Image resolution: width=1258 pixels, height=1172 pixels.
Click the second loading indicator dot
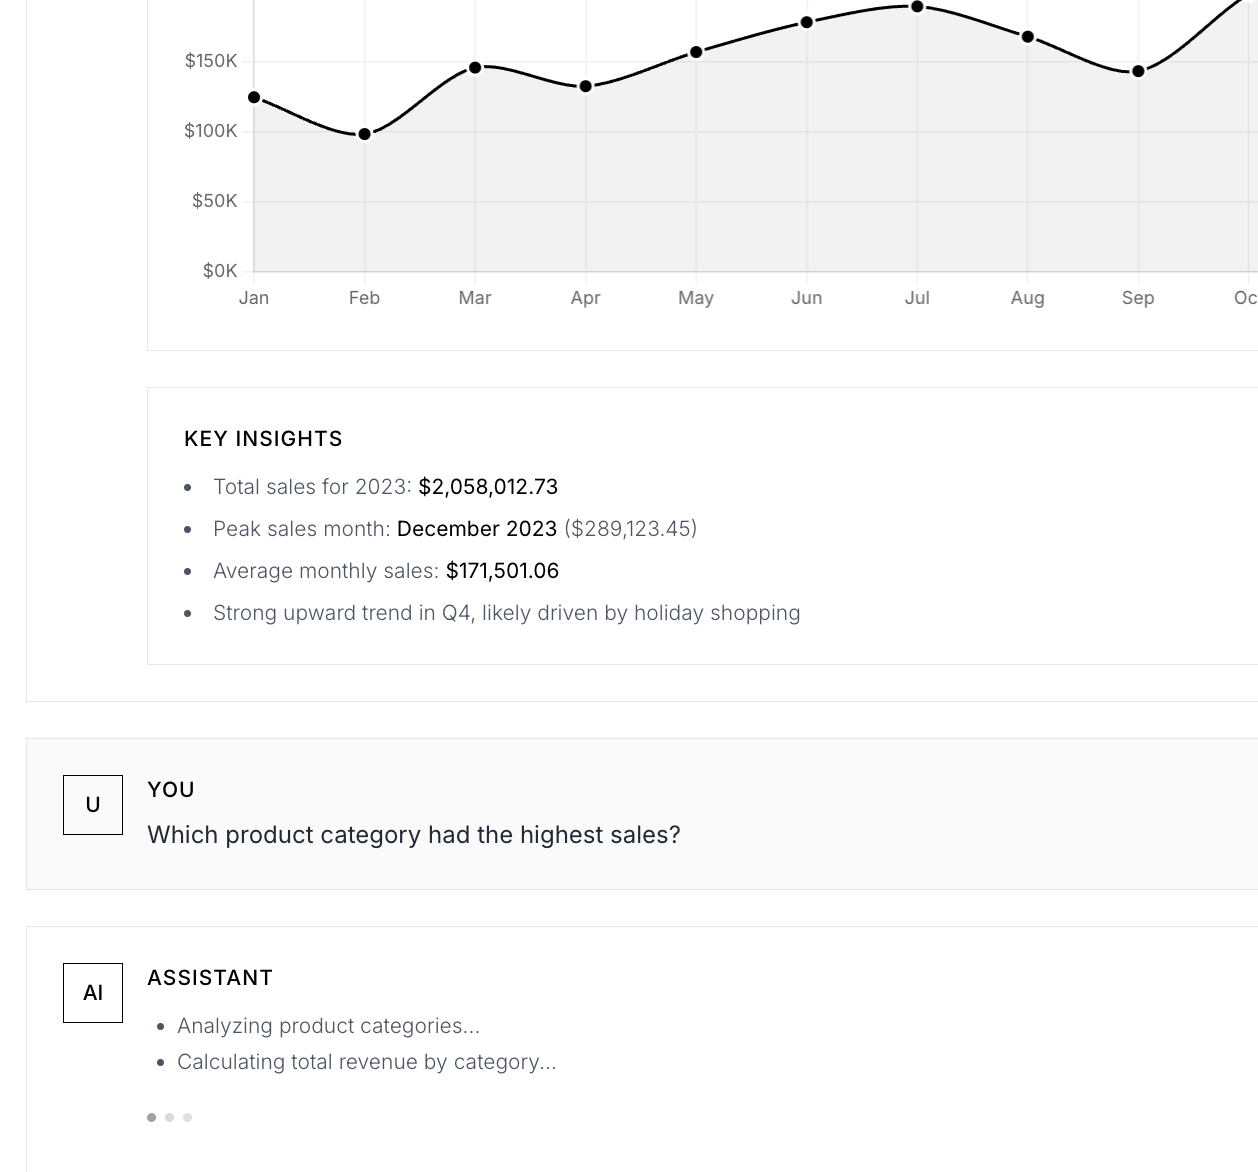click(x=169, y=1118)
